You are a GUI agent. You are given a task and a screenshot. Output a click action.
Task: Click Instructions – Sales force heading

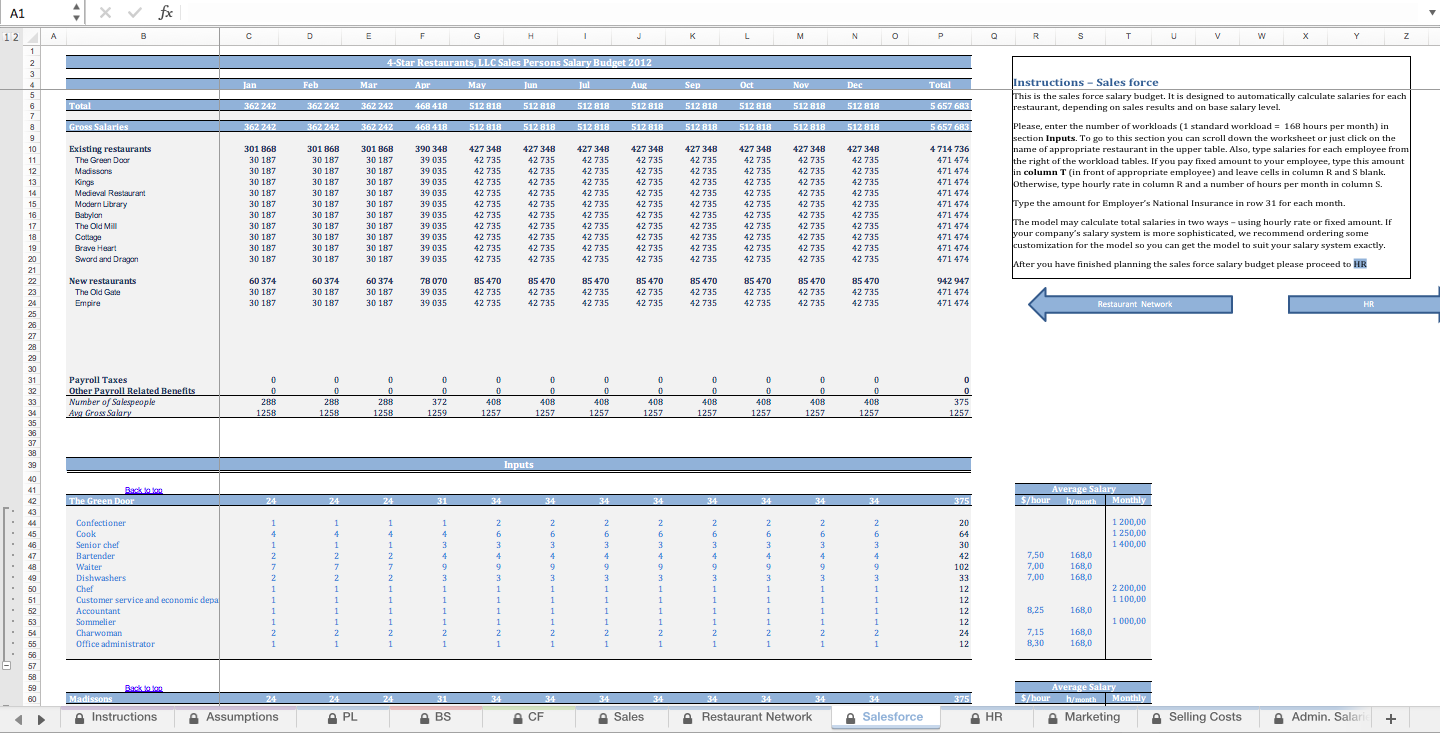1086,82
